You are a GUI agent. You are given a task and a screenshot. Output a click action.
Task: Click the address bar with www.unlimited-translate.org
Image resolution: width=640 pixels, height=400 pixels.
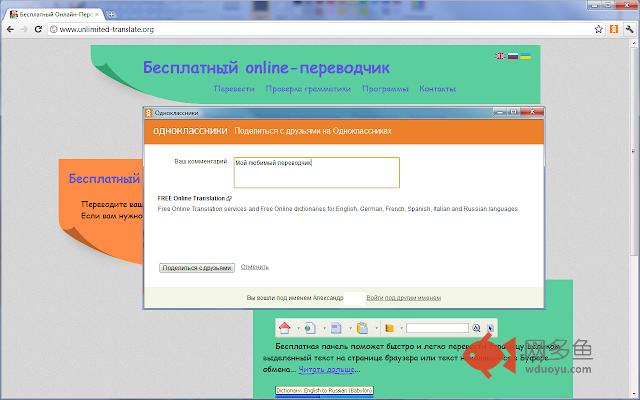(x=320, y=29)
